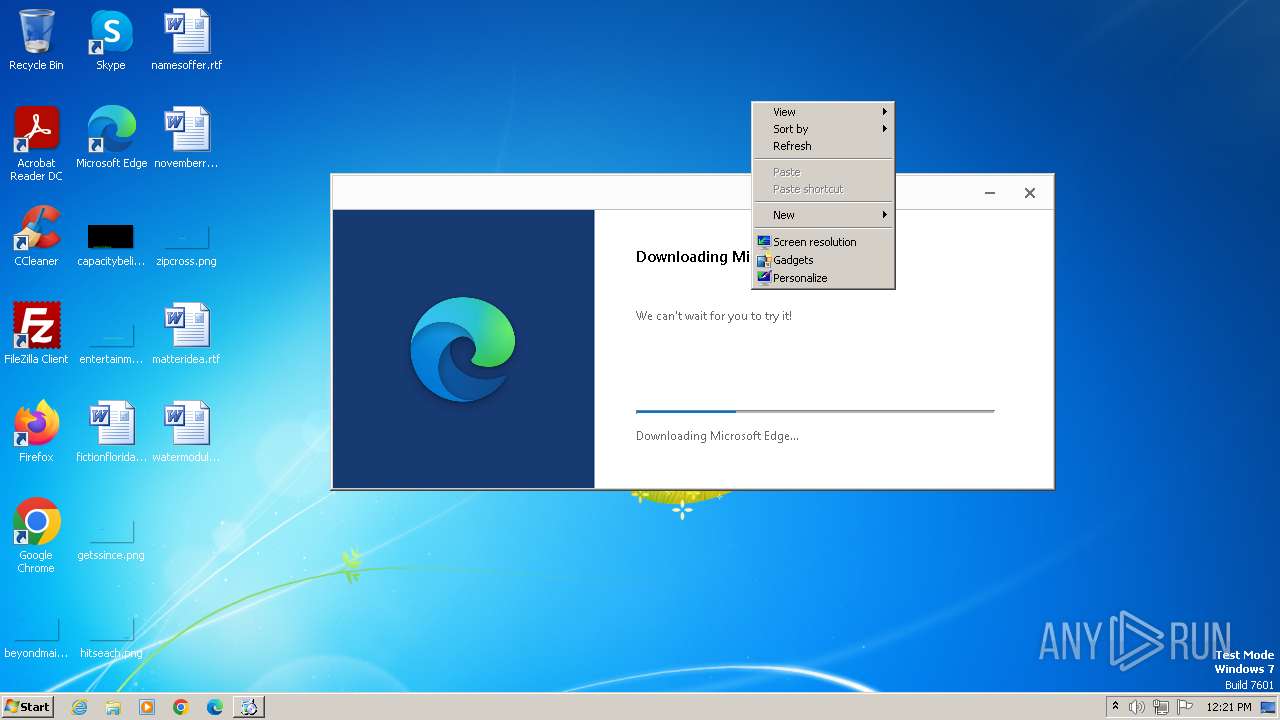The image size is (1280, 720).
Task: Select the matteridea.rtf document icon
Action: tap(186, 333)
